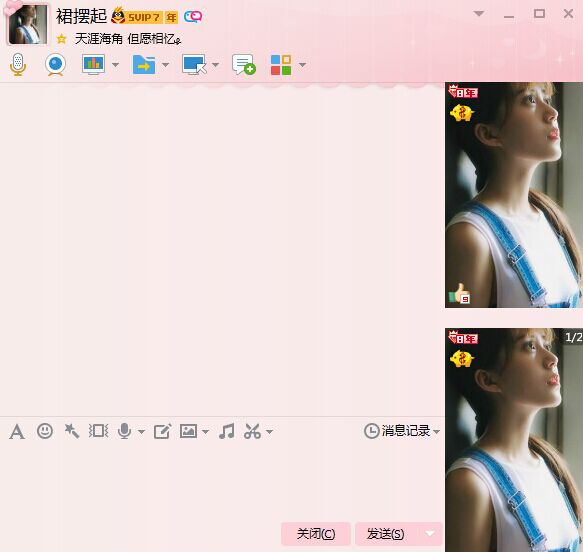Open the remote presentation screen icon
The height and width of the screenshot is (552, 583).
pos(93,64)
